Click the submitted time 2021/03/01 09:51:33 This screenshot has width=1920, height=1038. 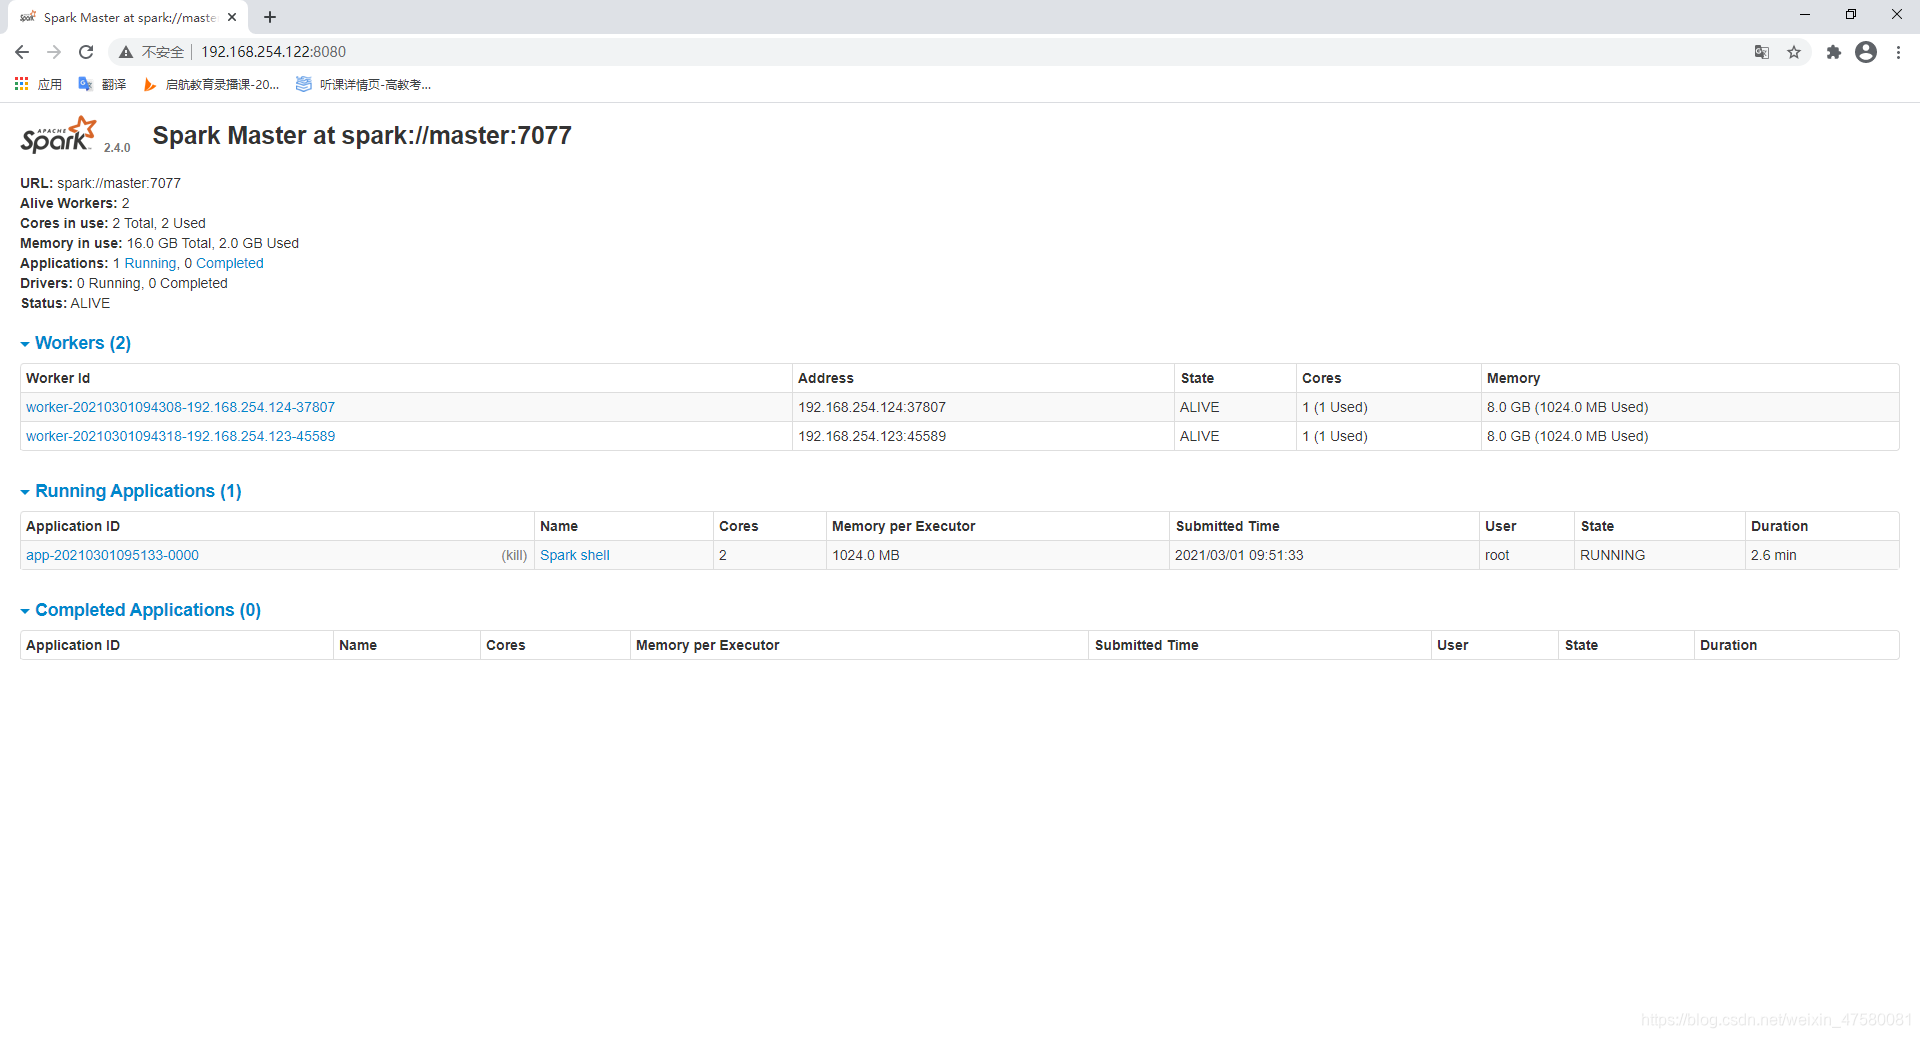1239,555
